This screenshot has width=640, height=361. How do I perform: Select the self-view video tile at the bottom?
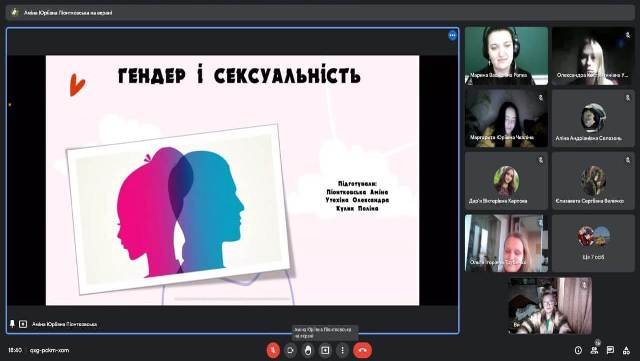point(550,306)
